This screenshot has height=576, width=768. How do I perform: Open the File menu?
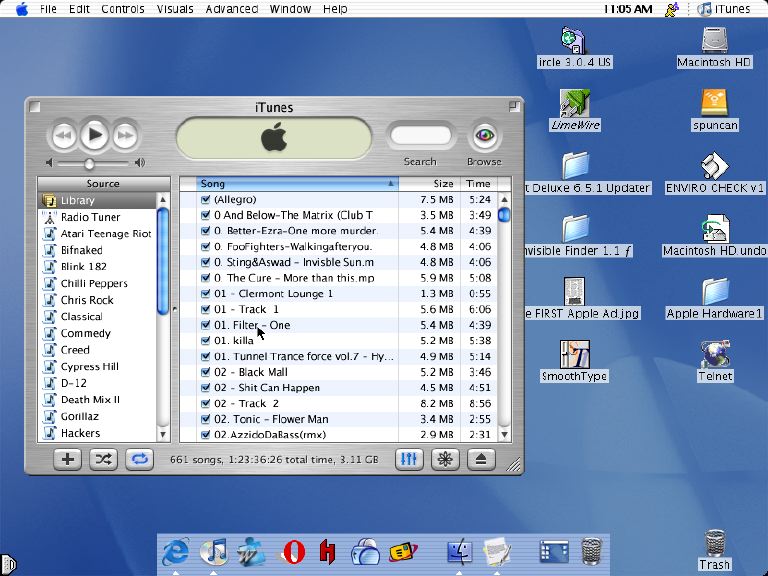click(48, 9)
